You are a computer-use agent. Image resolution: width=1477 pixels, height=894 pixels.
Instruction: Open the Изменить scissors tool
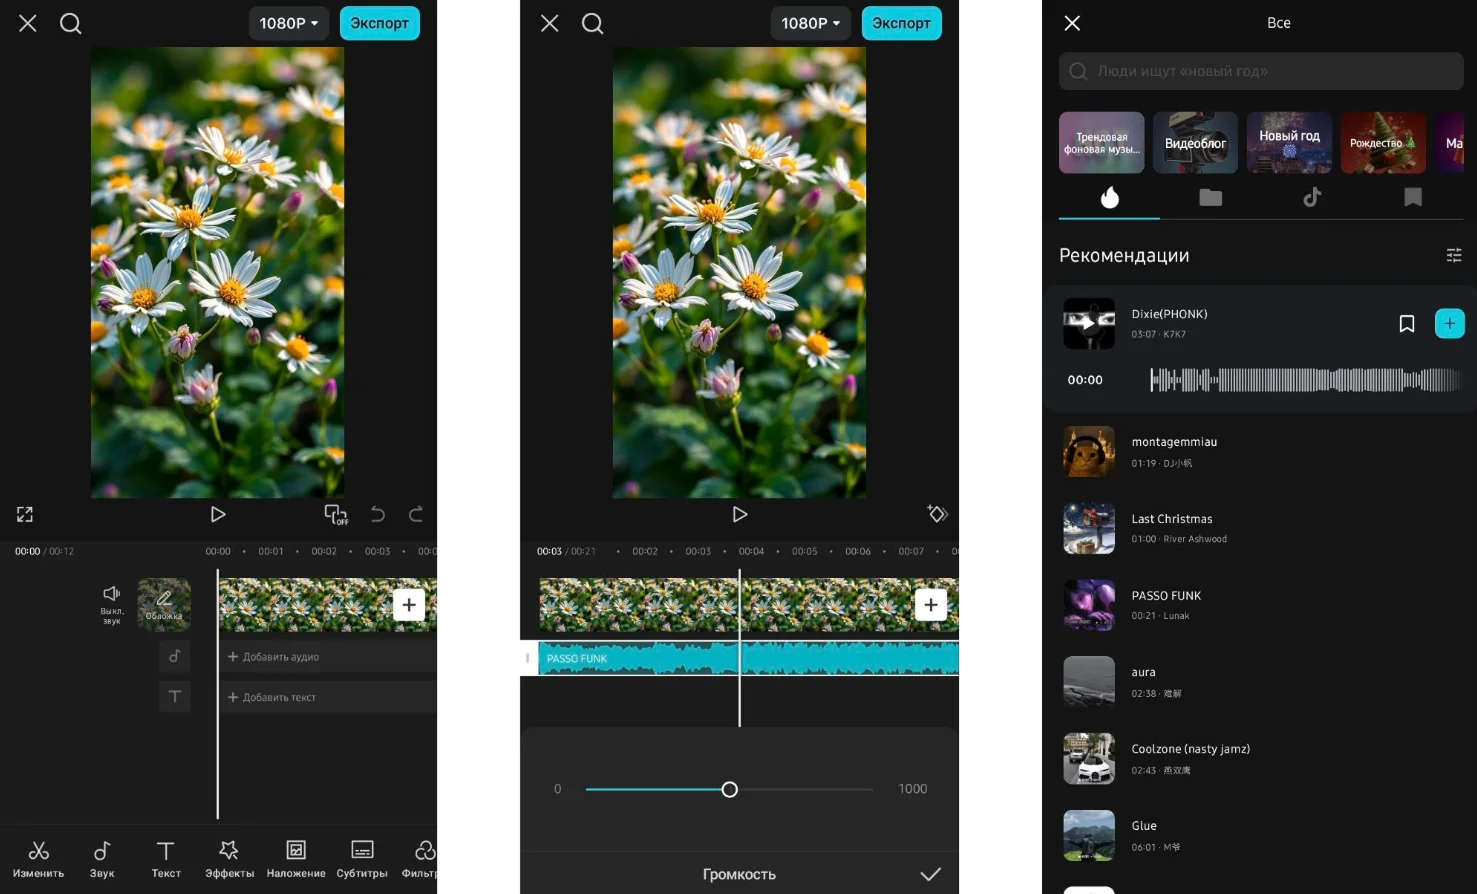point(38,858)
